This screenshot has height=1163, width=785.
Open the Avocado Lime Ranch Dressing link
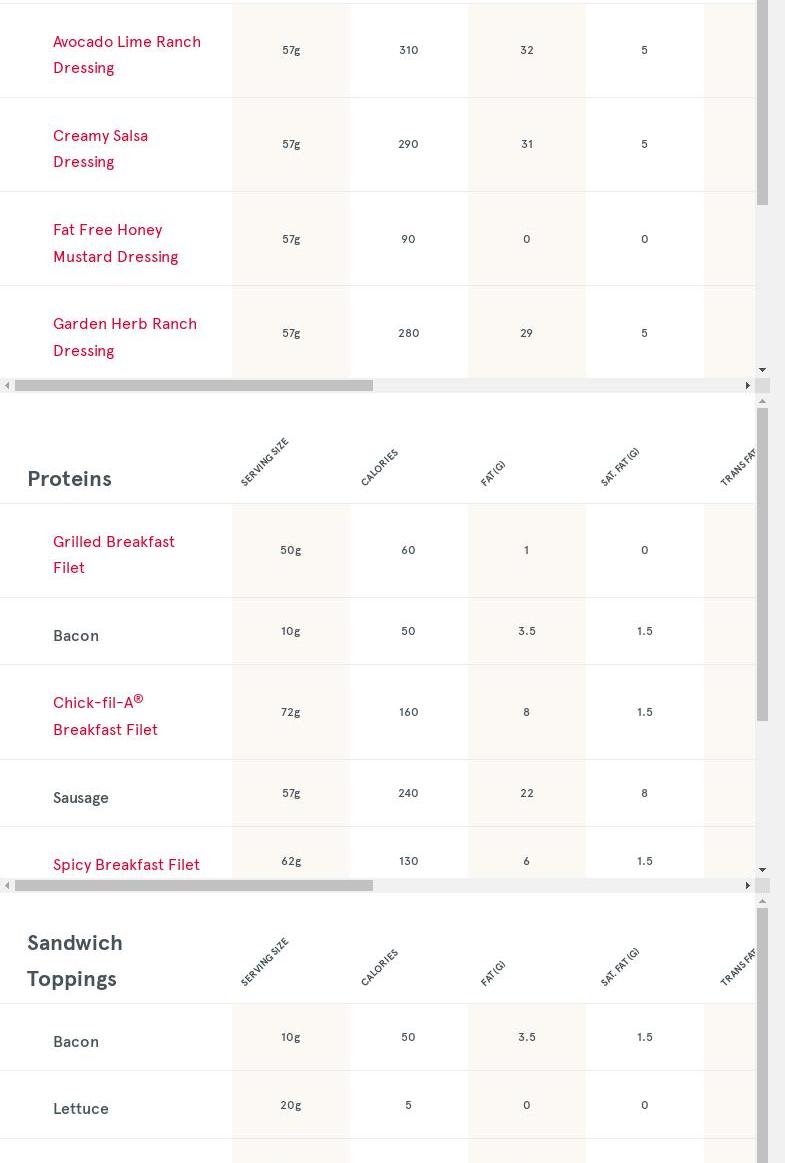coord(126,55)
